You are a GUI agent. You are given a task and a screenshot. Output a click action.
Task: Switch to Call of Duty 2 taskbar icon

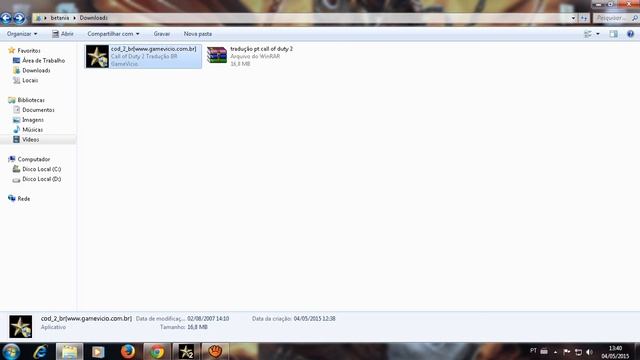tap(186, 351)
